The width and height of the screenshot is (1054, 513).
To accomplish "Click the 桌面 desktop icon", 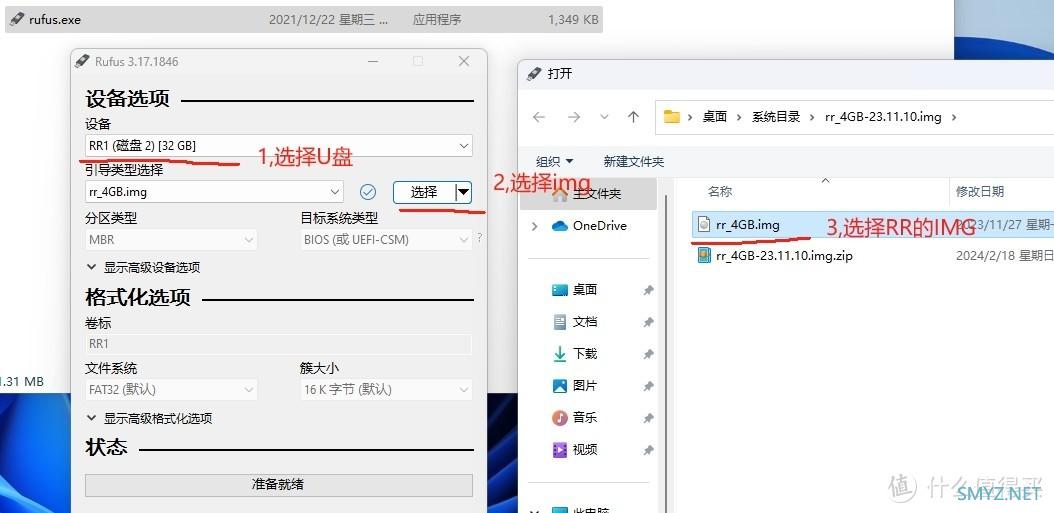I will [560, 290].
